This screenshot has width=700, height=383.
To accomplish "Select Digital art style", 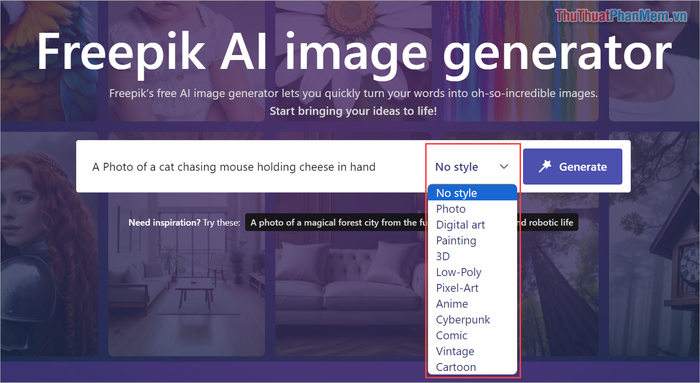I will click(x=472, y=225).
